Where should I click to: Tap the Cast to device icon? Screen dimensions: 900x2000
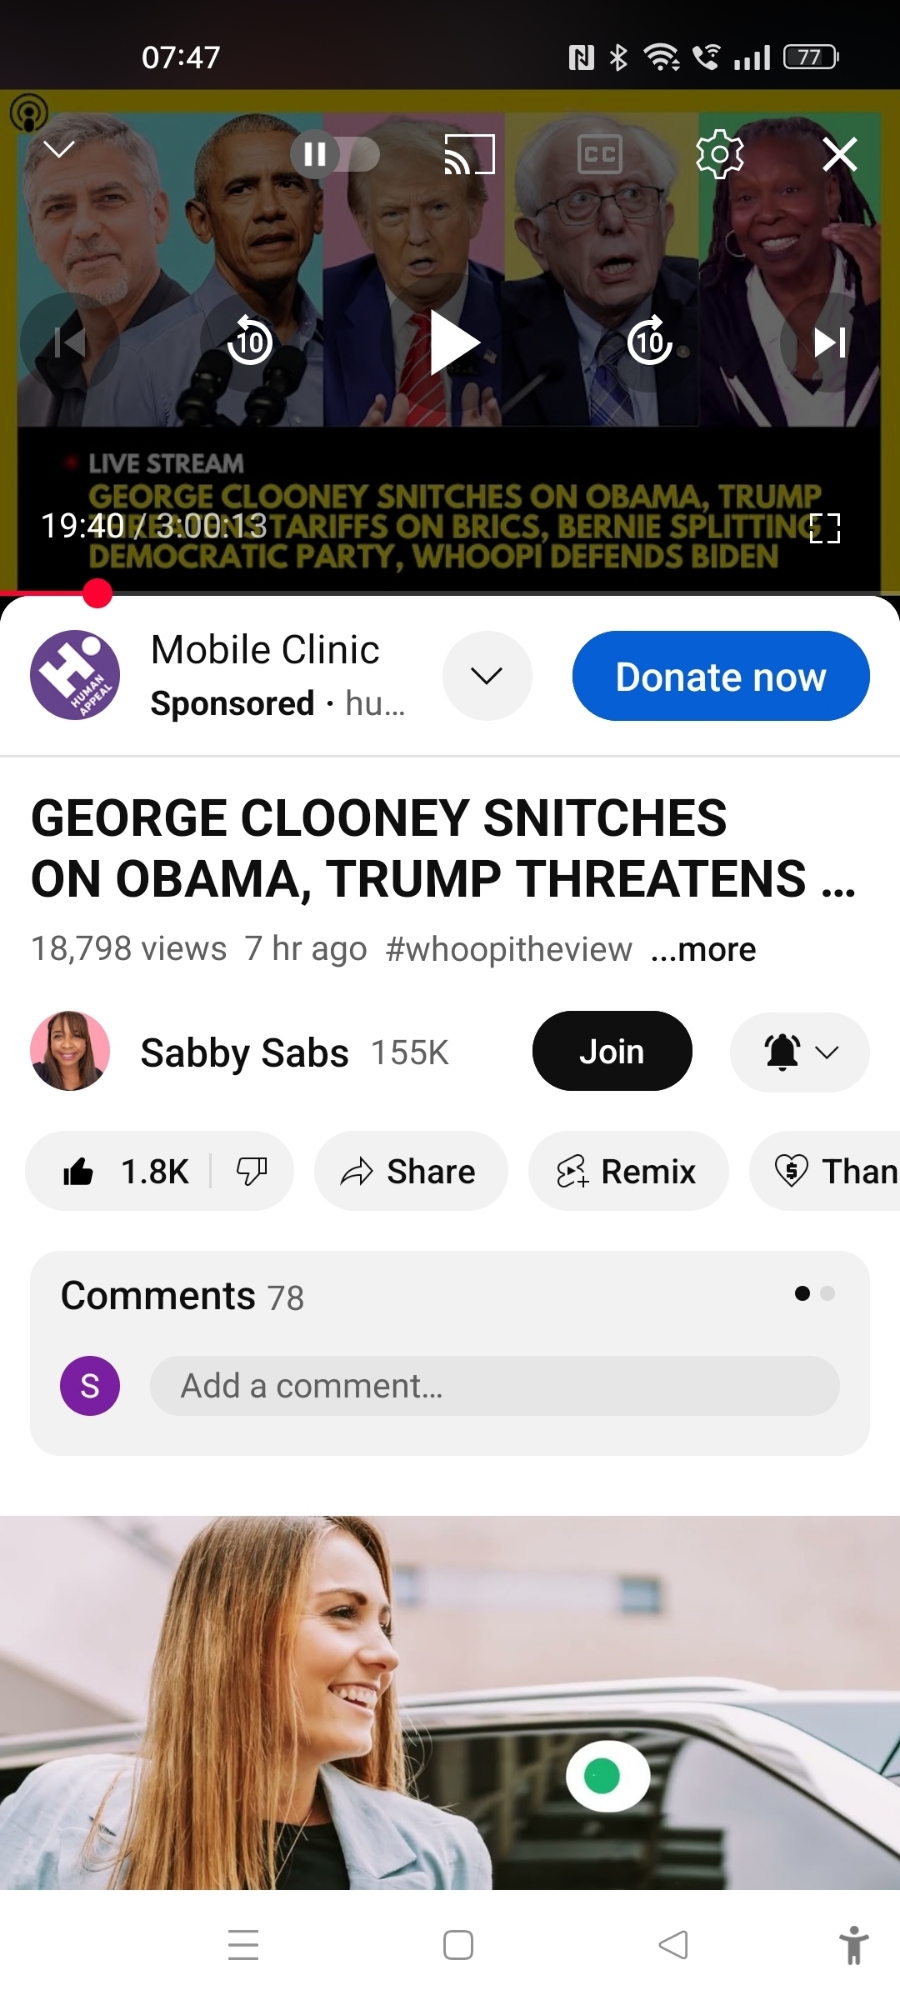(x=469, y=154)
